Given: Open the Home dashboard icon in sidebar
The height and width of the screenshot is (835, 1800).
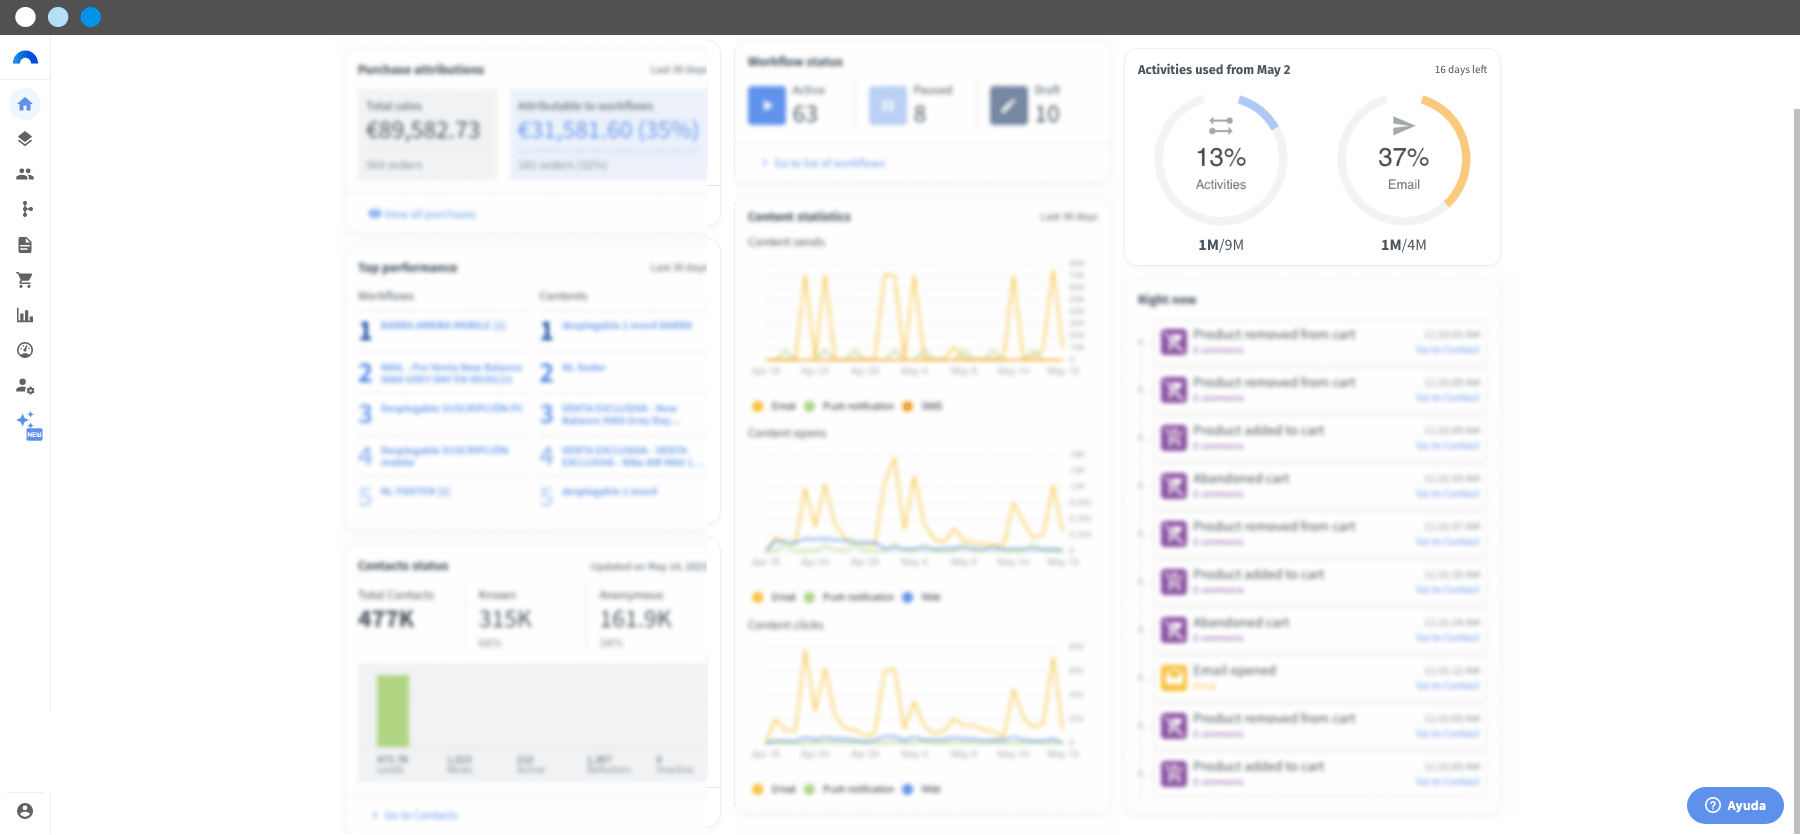Looking at the screenshot, I should click(25, 104).
